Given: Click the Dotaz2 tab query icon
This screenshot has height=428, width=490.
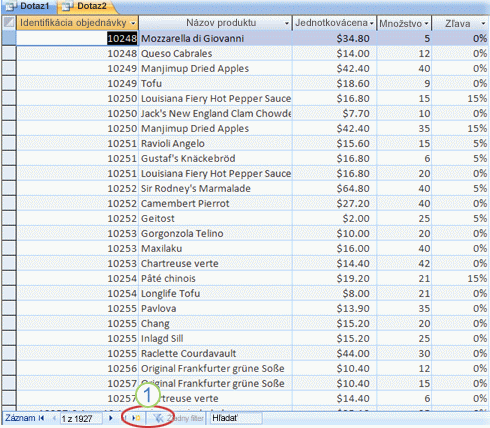Looking at the screenshot, I should [68, 6].
